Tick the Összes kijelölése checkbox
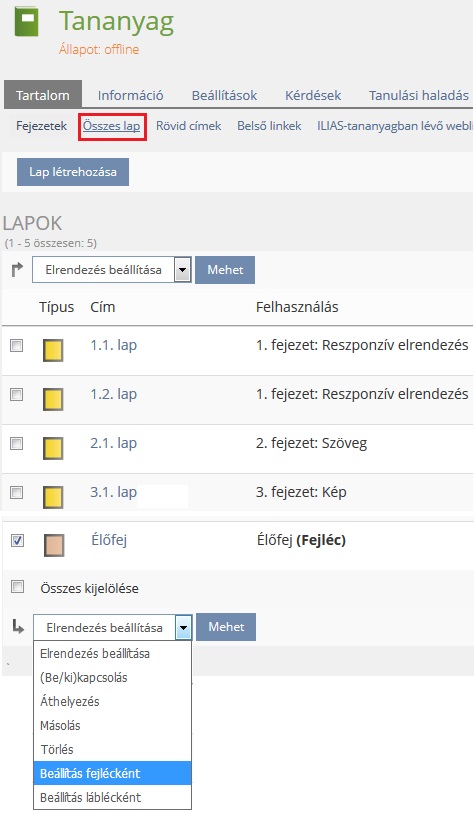Viewport: 474px width, 813px height. pos(18,586)
